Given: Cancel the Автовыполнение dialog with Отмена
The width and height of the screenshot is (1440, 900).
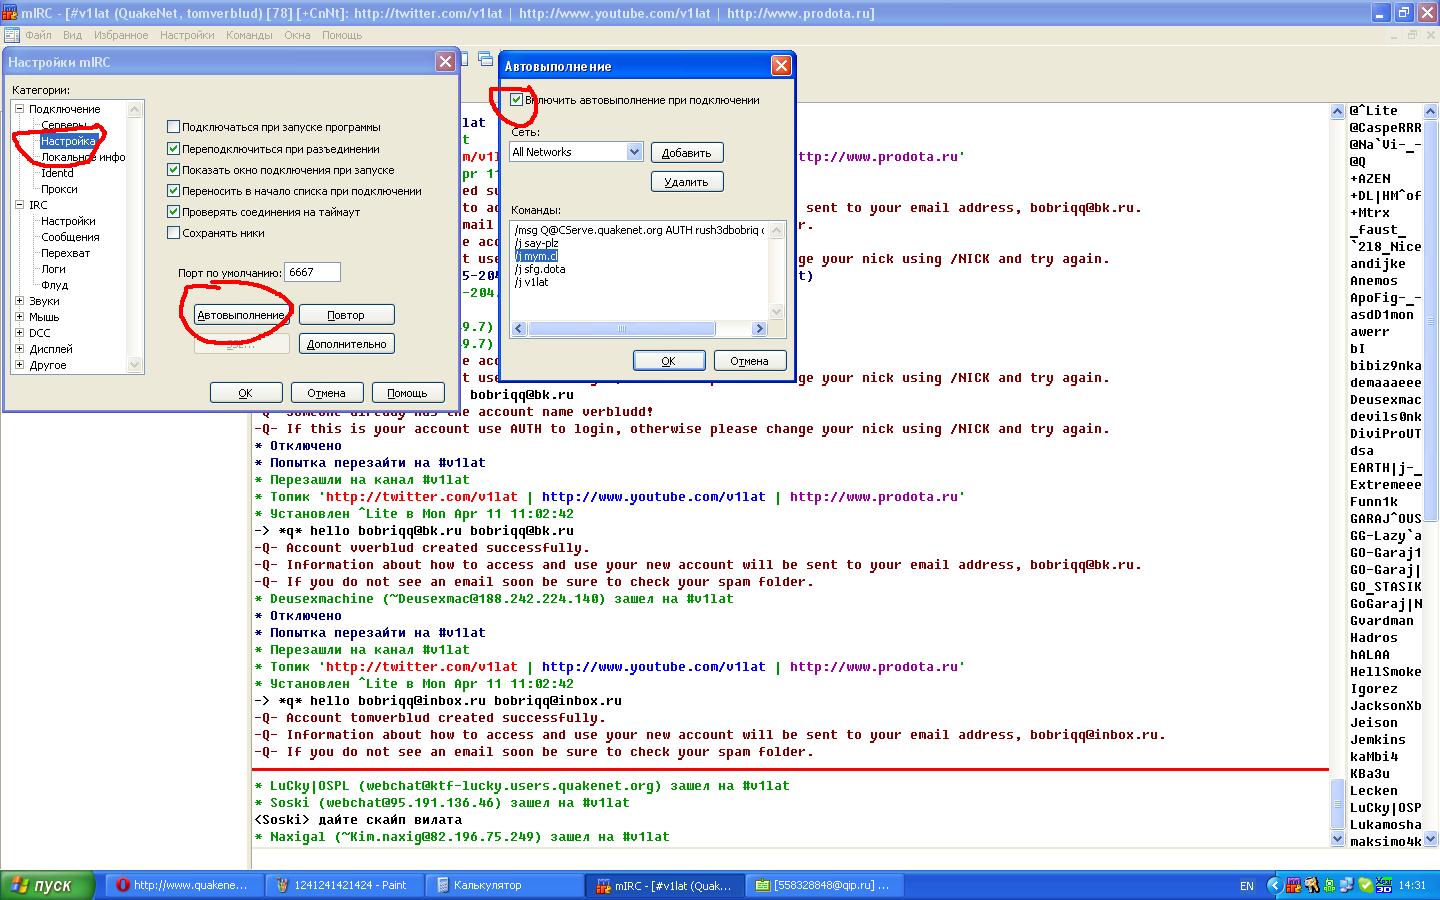Looking at the screenshot, I should (x=750, y=361).
